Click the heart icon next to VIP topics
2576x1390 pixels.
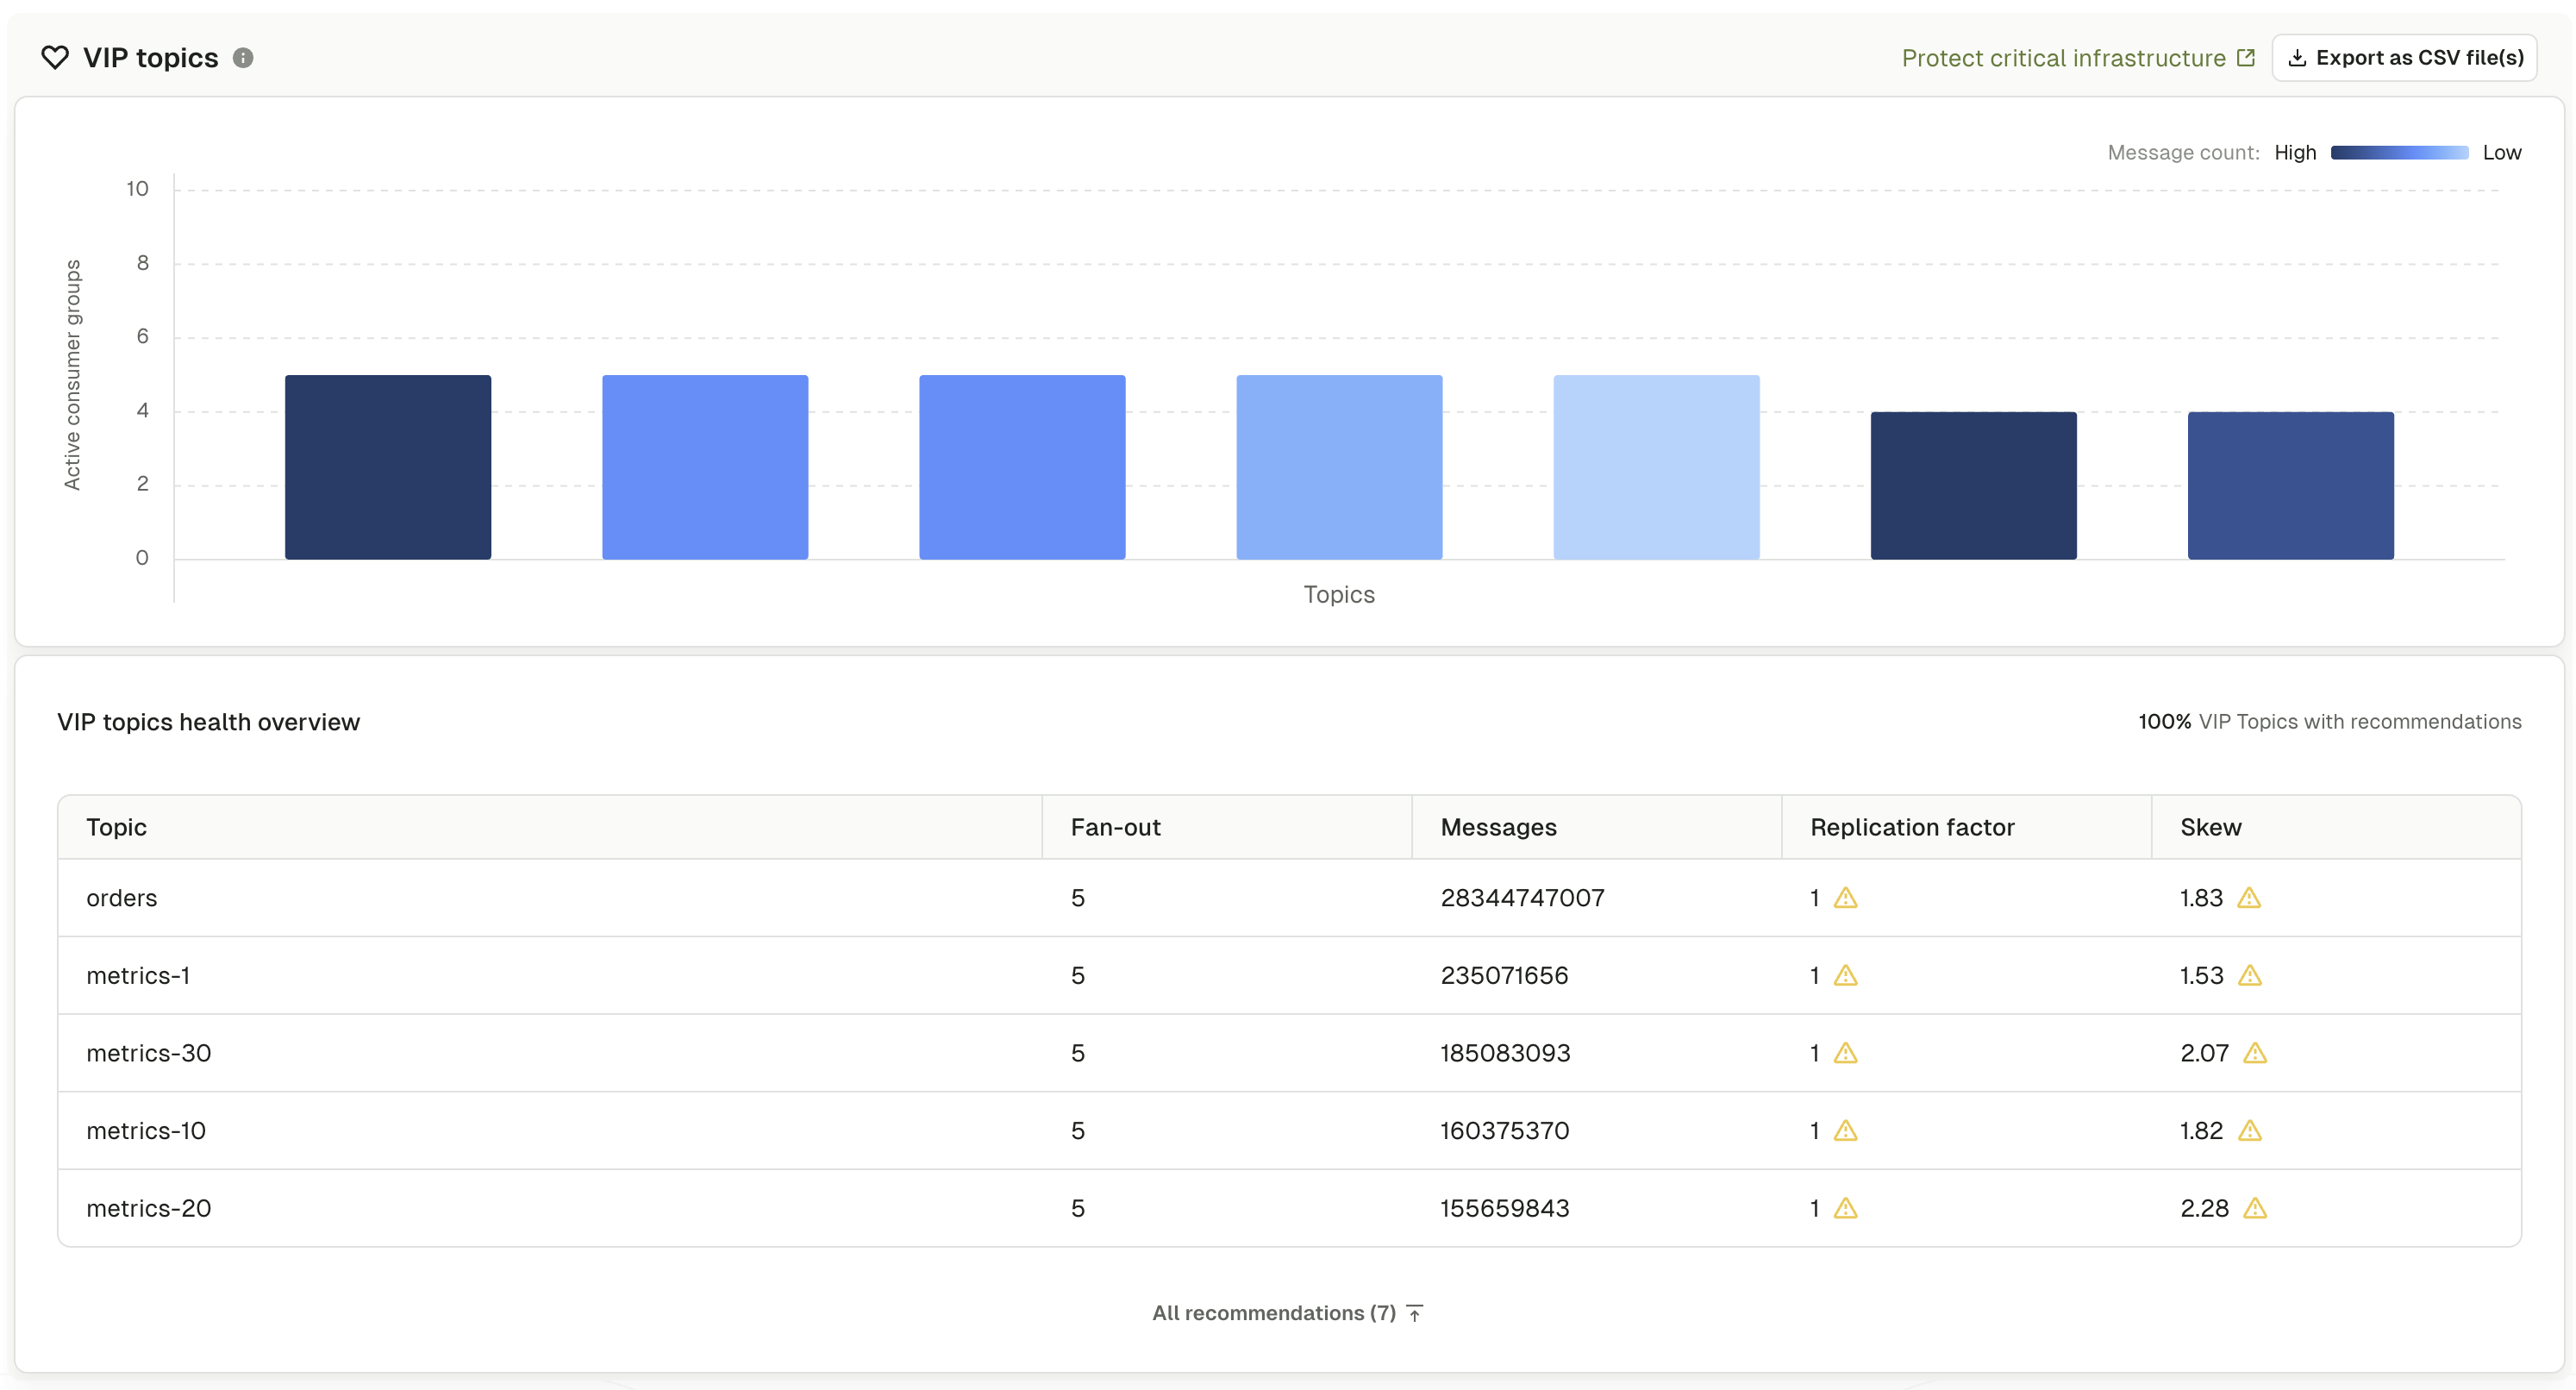(55, 57)
